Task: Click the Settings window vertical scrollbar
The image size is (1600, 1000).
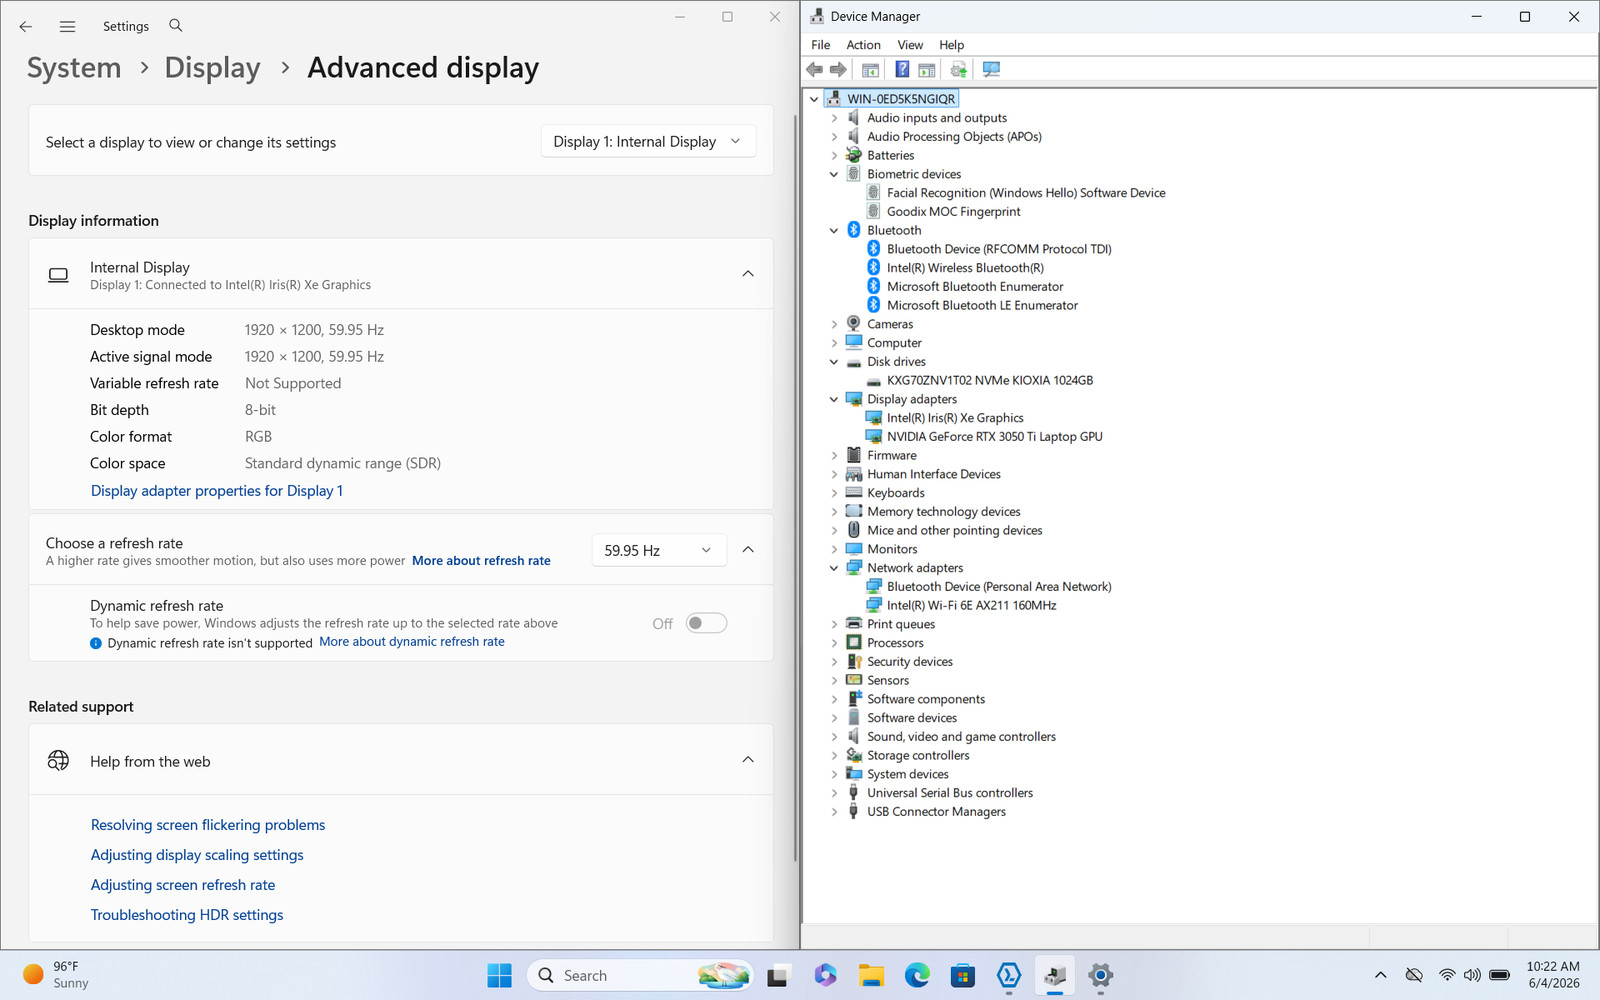Action: coord(795,486)
